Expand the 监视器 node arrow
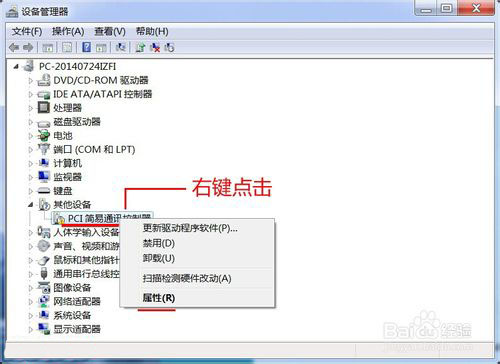 [x=30, y=177]
